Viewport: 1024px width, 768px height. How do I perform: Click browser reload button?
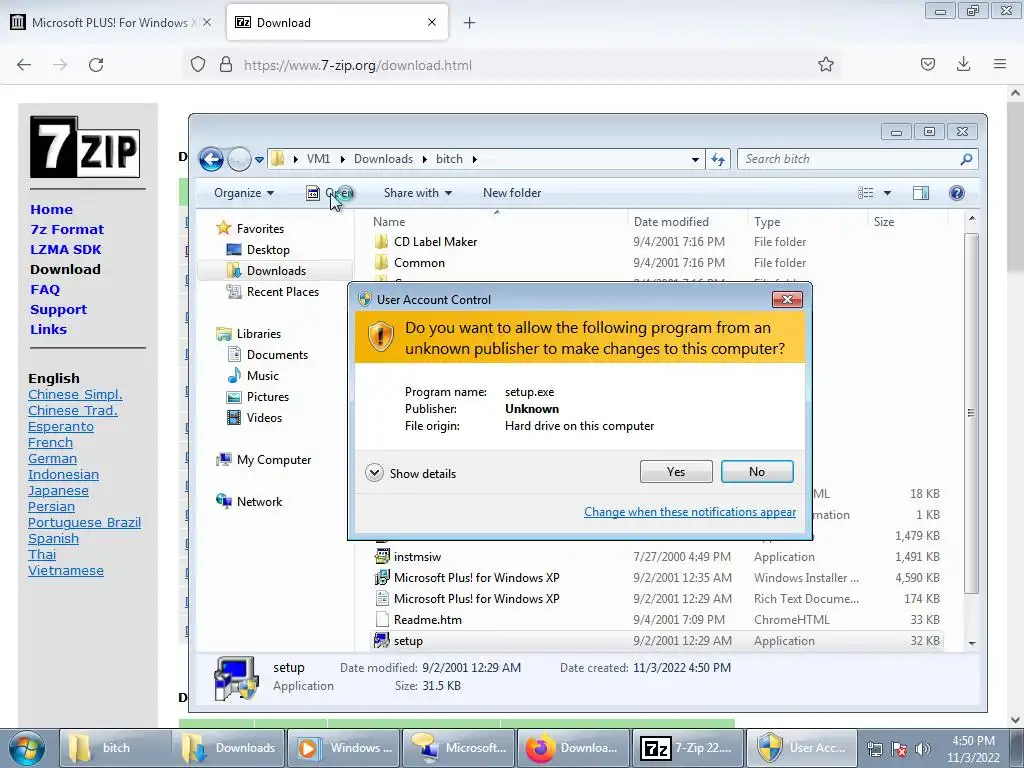pyautogui.click(x=96, y=65)
